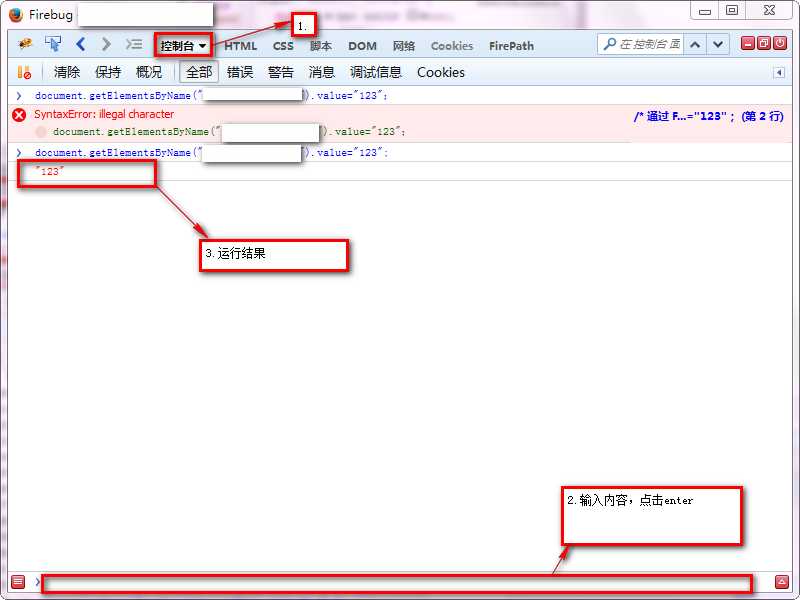Viewport: 800px width, 600px height.
Task: Minimize the Firebug panel with the red minus icon
Action: [x=747, y=43]
